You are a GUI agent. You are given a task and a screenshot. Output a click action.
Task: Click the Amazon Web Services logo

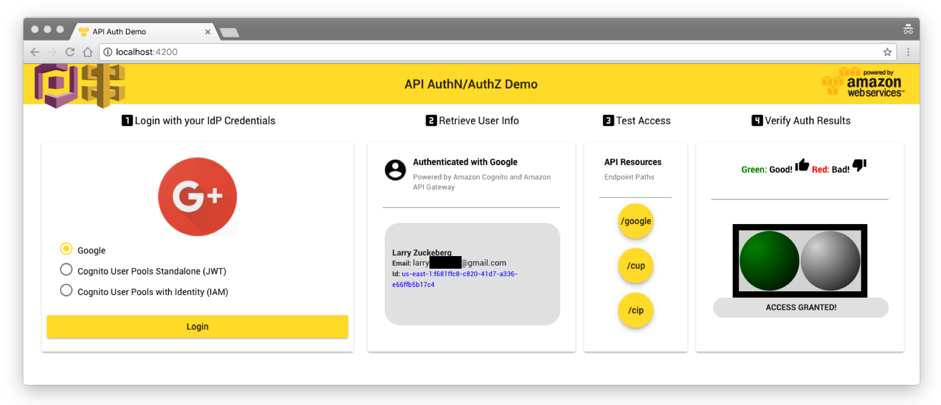click(863, 82)
